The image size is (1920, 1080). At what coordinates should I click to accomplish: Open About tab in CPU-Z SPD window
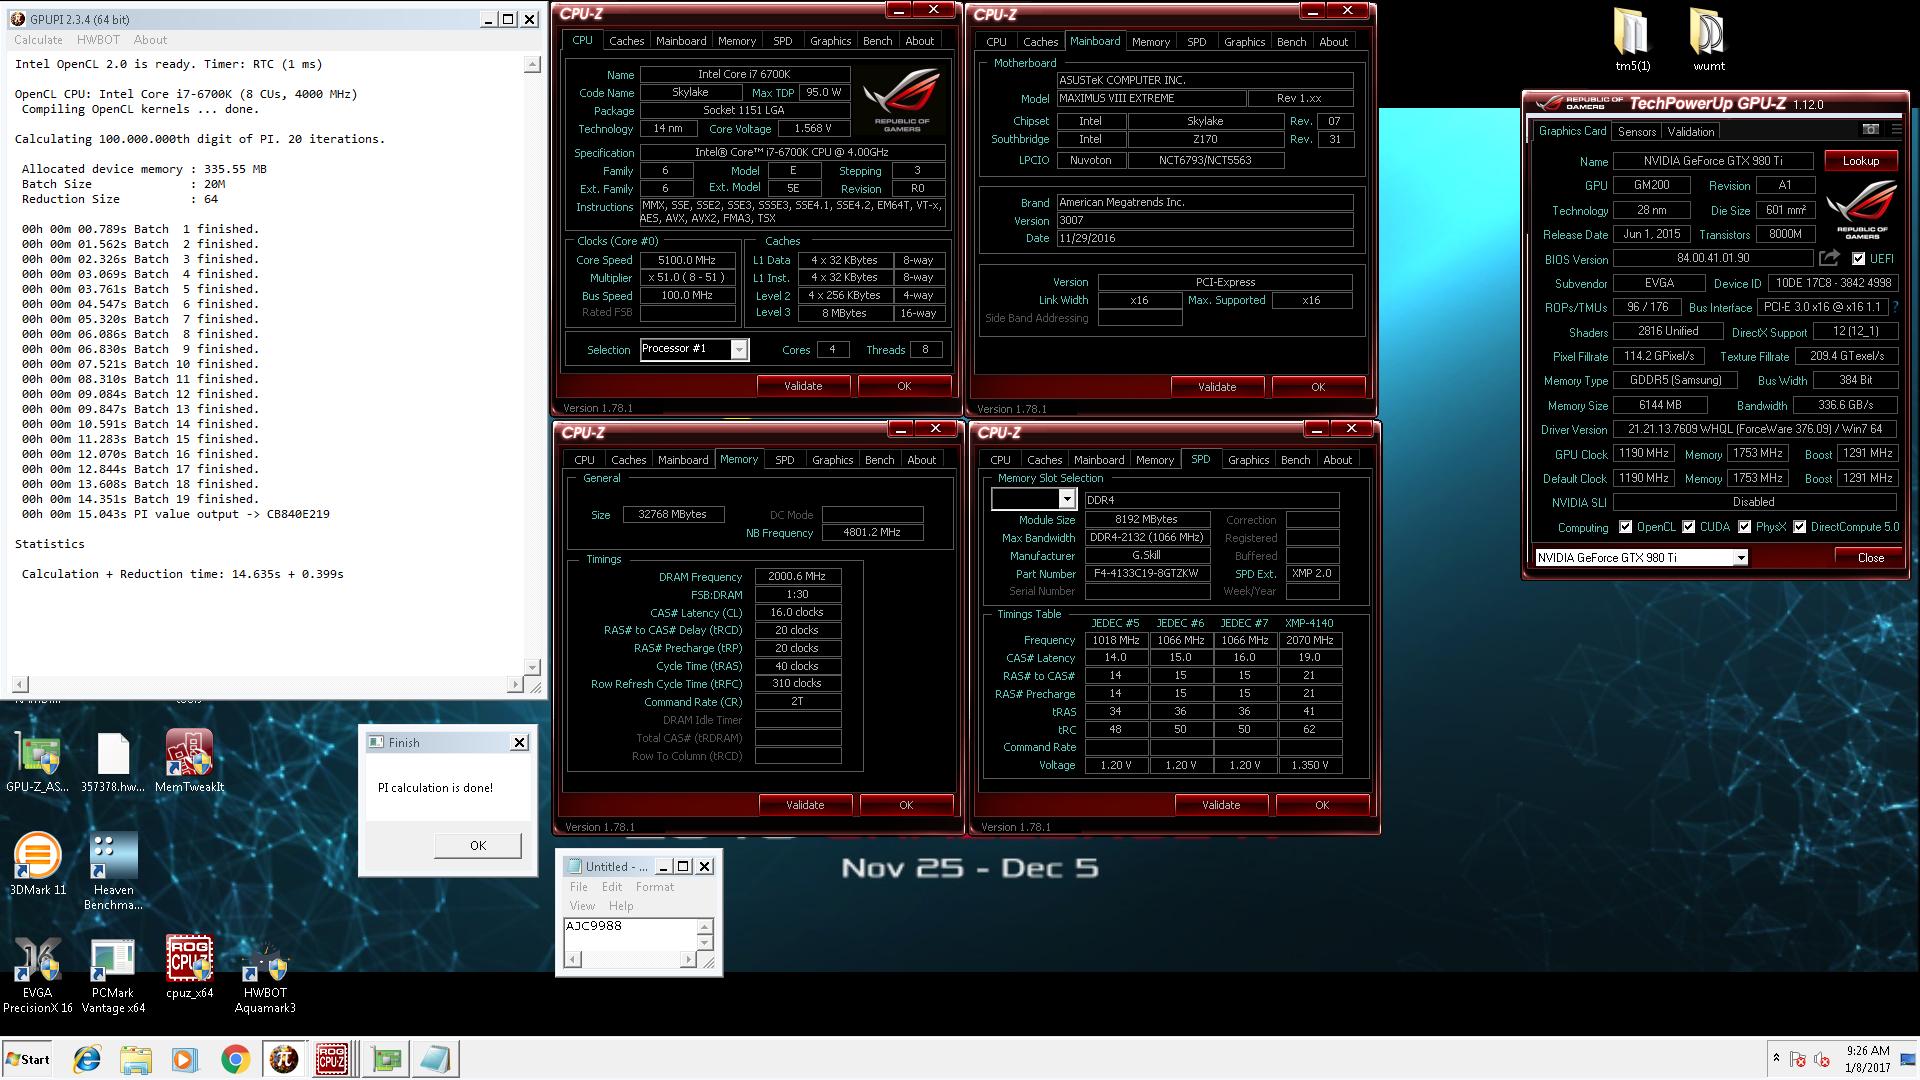[x=1337, y=460]
